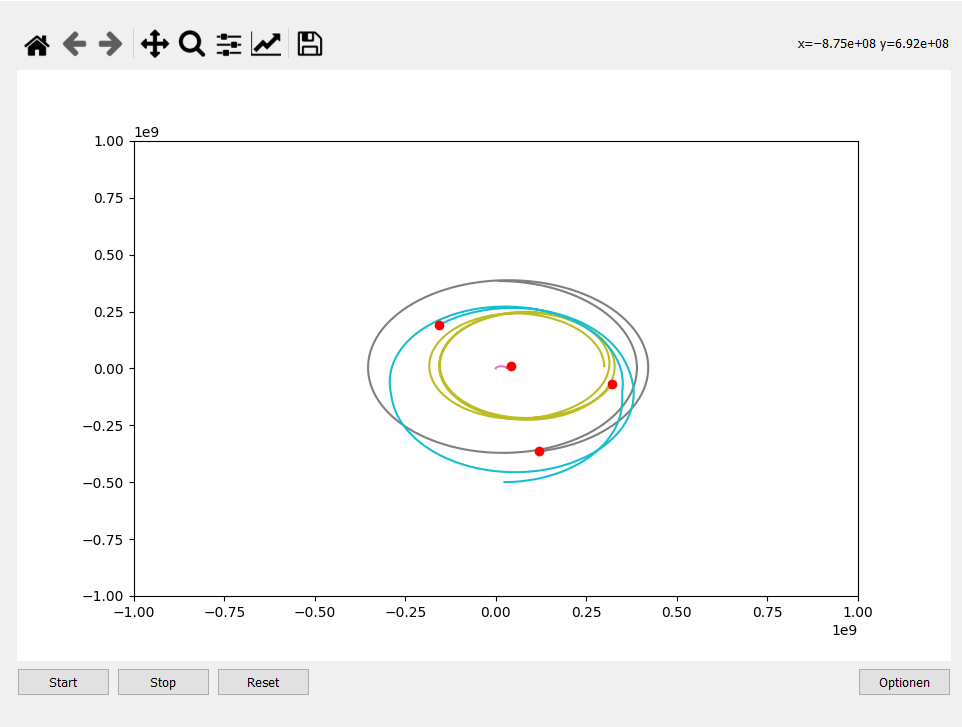This screenshot has width=962, height=727.
Task: Toggle the Zoom to rectangle magnifier
Action: point(191,44)
